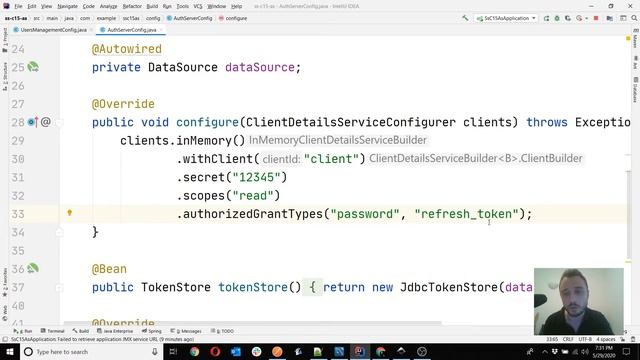Click the config breadcrumb

click(x=153, y=18)
